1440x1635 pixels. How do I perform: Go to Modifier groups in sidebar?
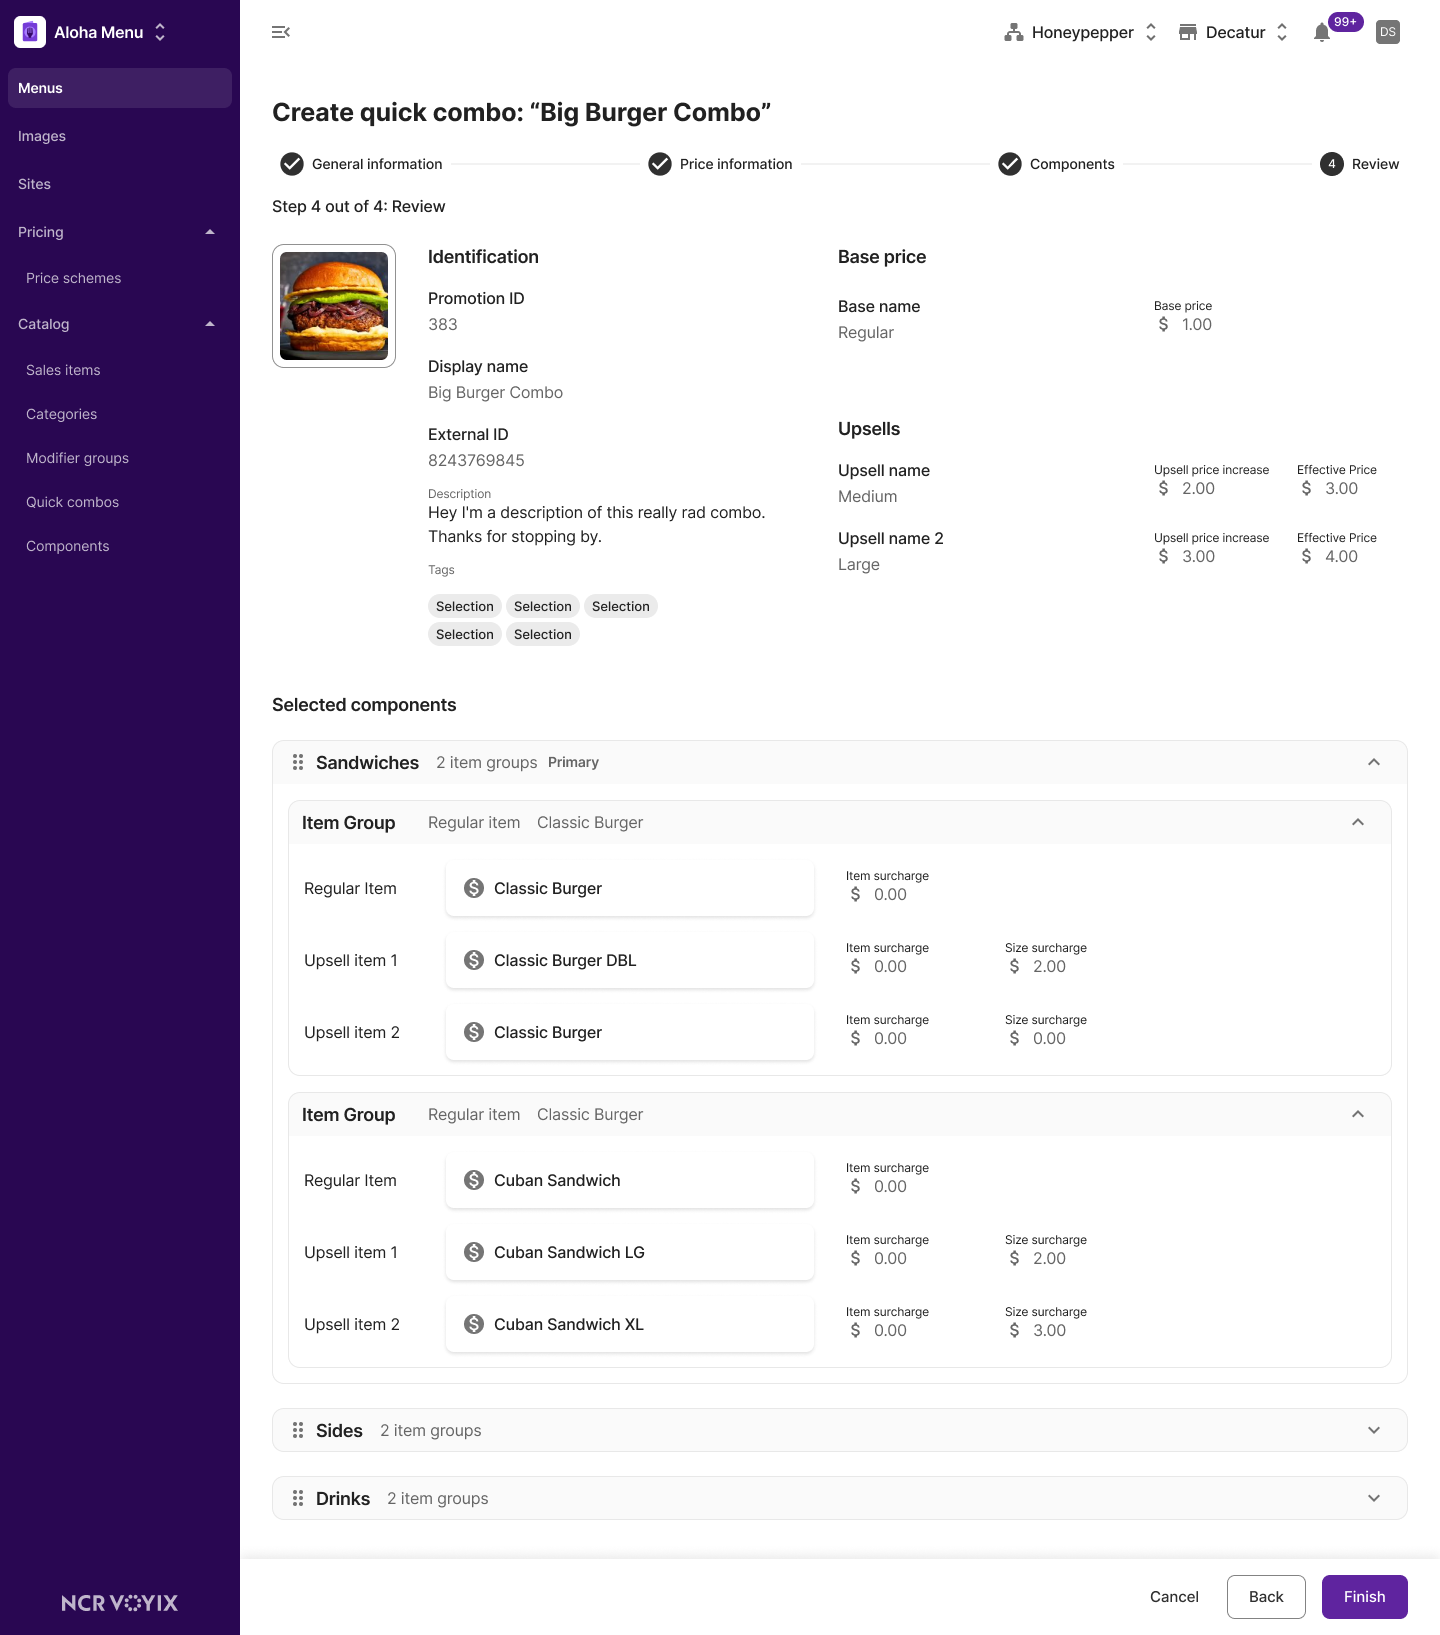[77, 458]
